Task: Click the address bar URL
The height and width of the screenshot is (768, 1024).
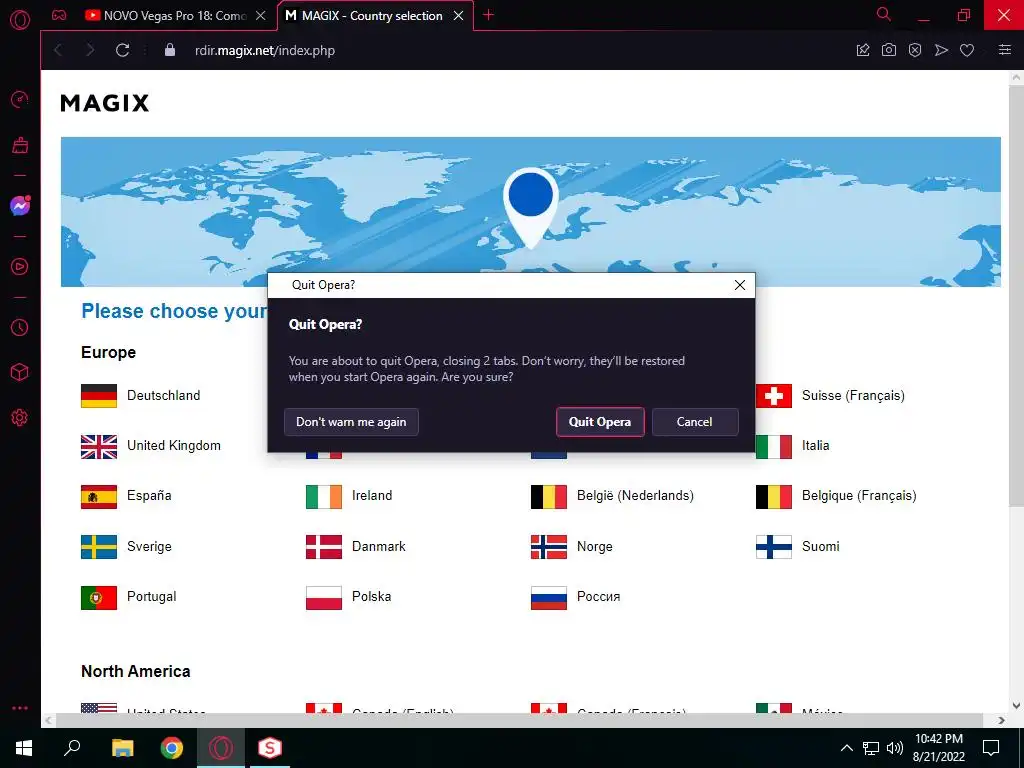Action: click(x=264, y=50)
